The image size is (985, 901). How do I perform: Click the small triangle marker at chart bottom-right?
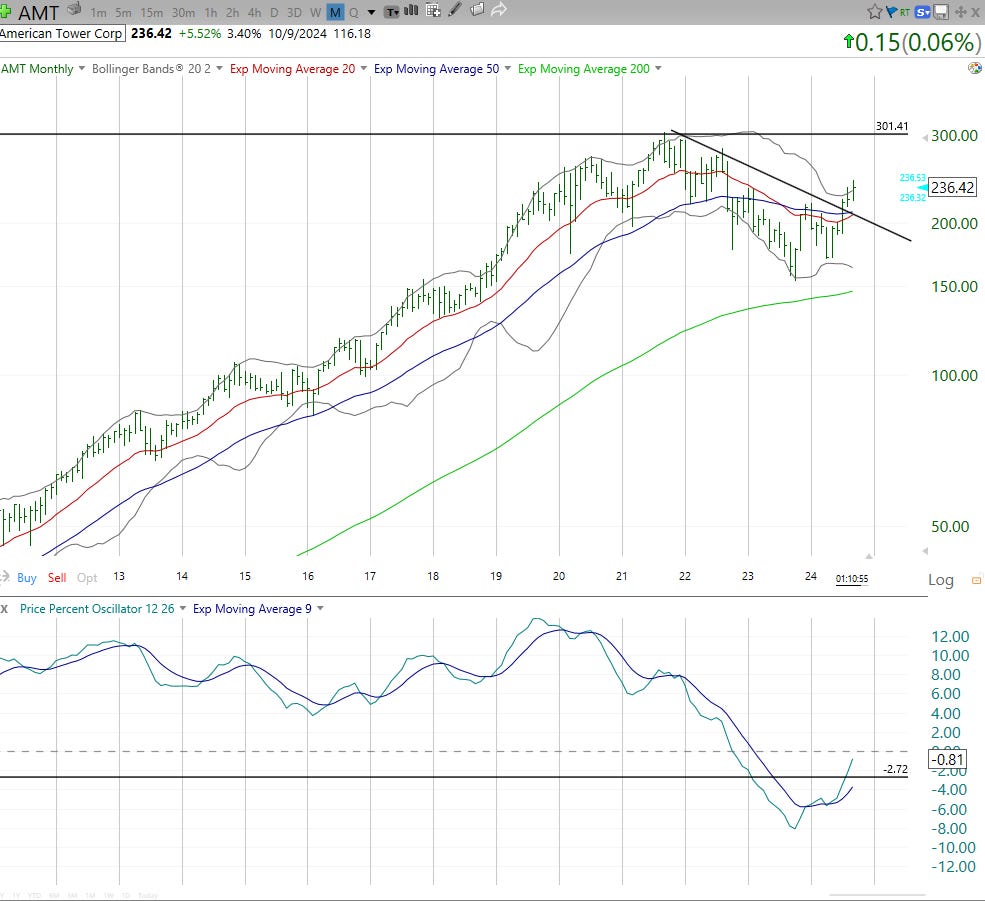[x=869, y=556]
